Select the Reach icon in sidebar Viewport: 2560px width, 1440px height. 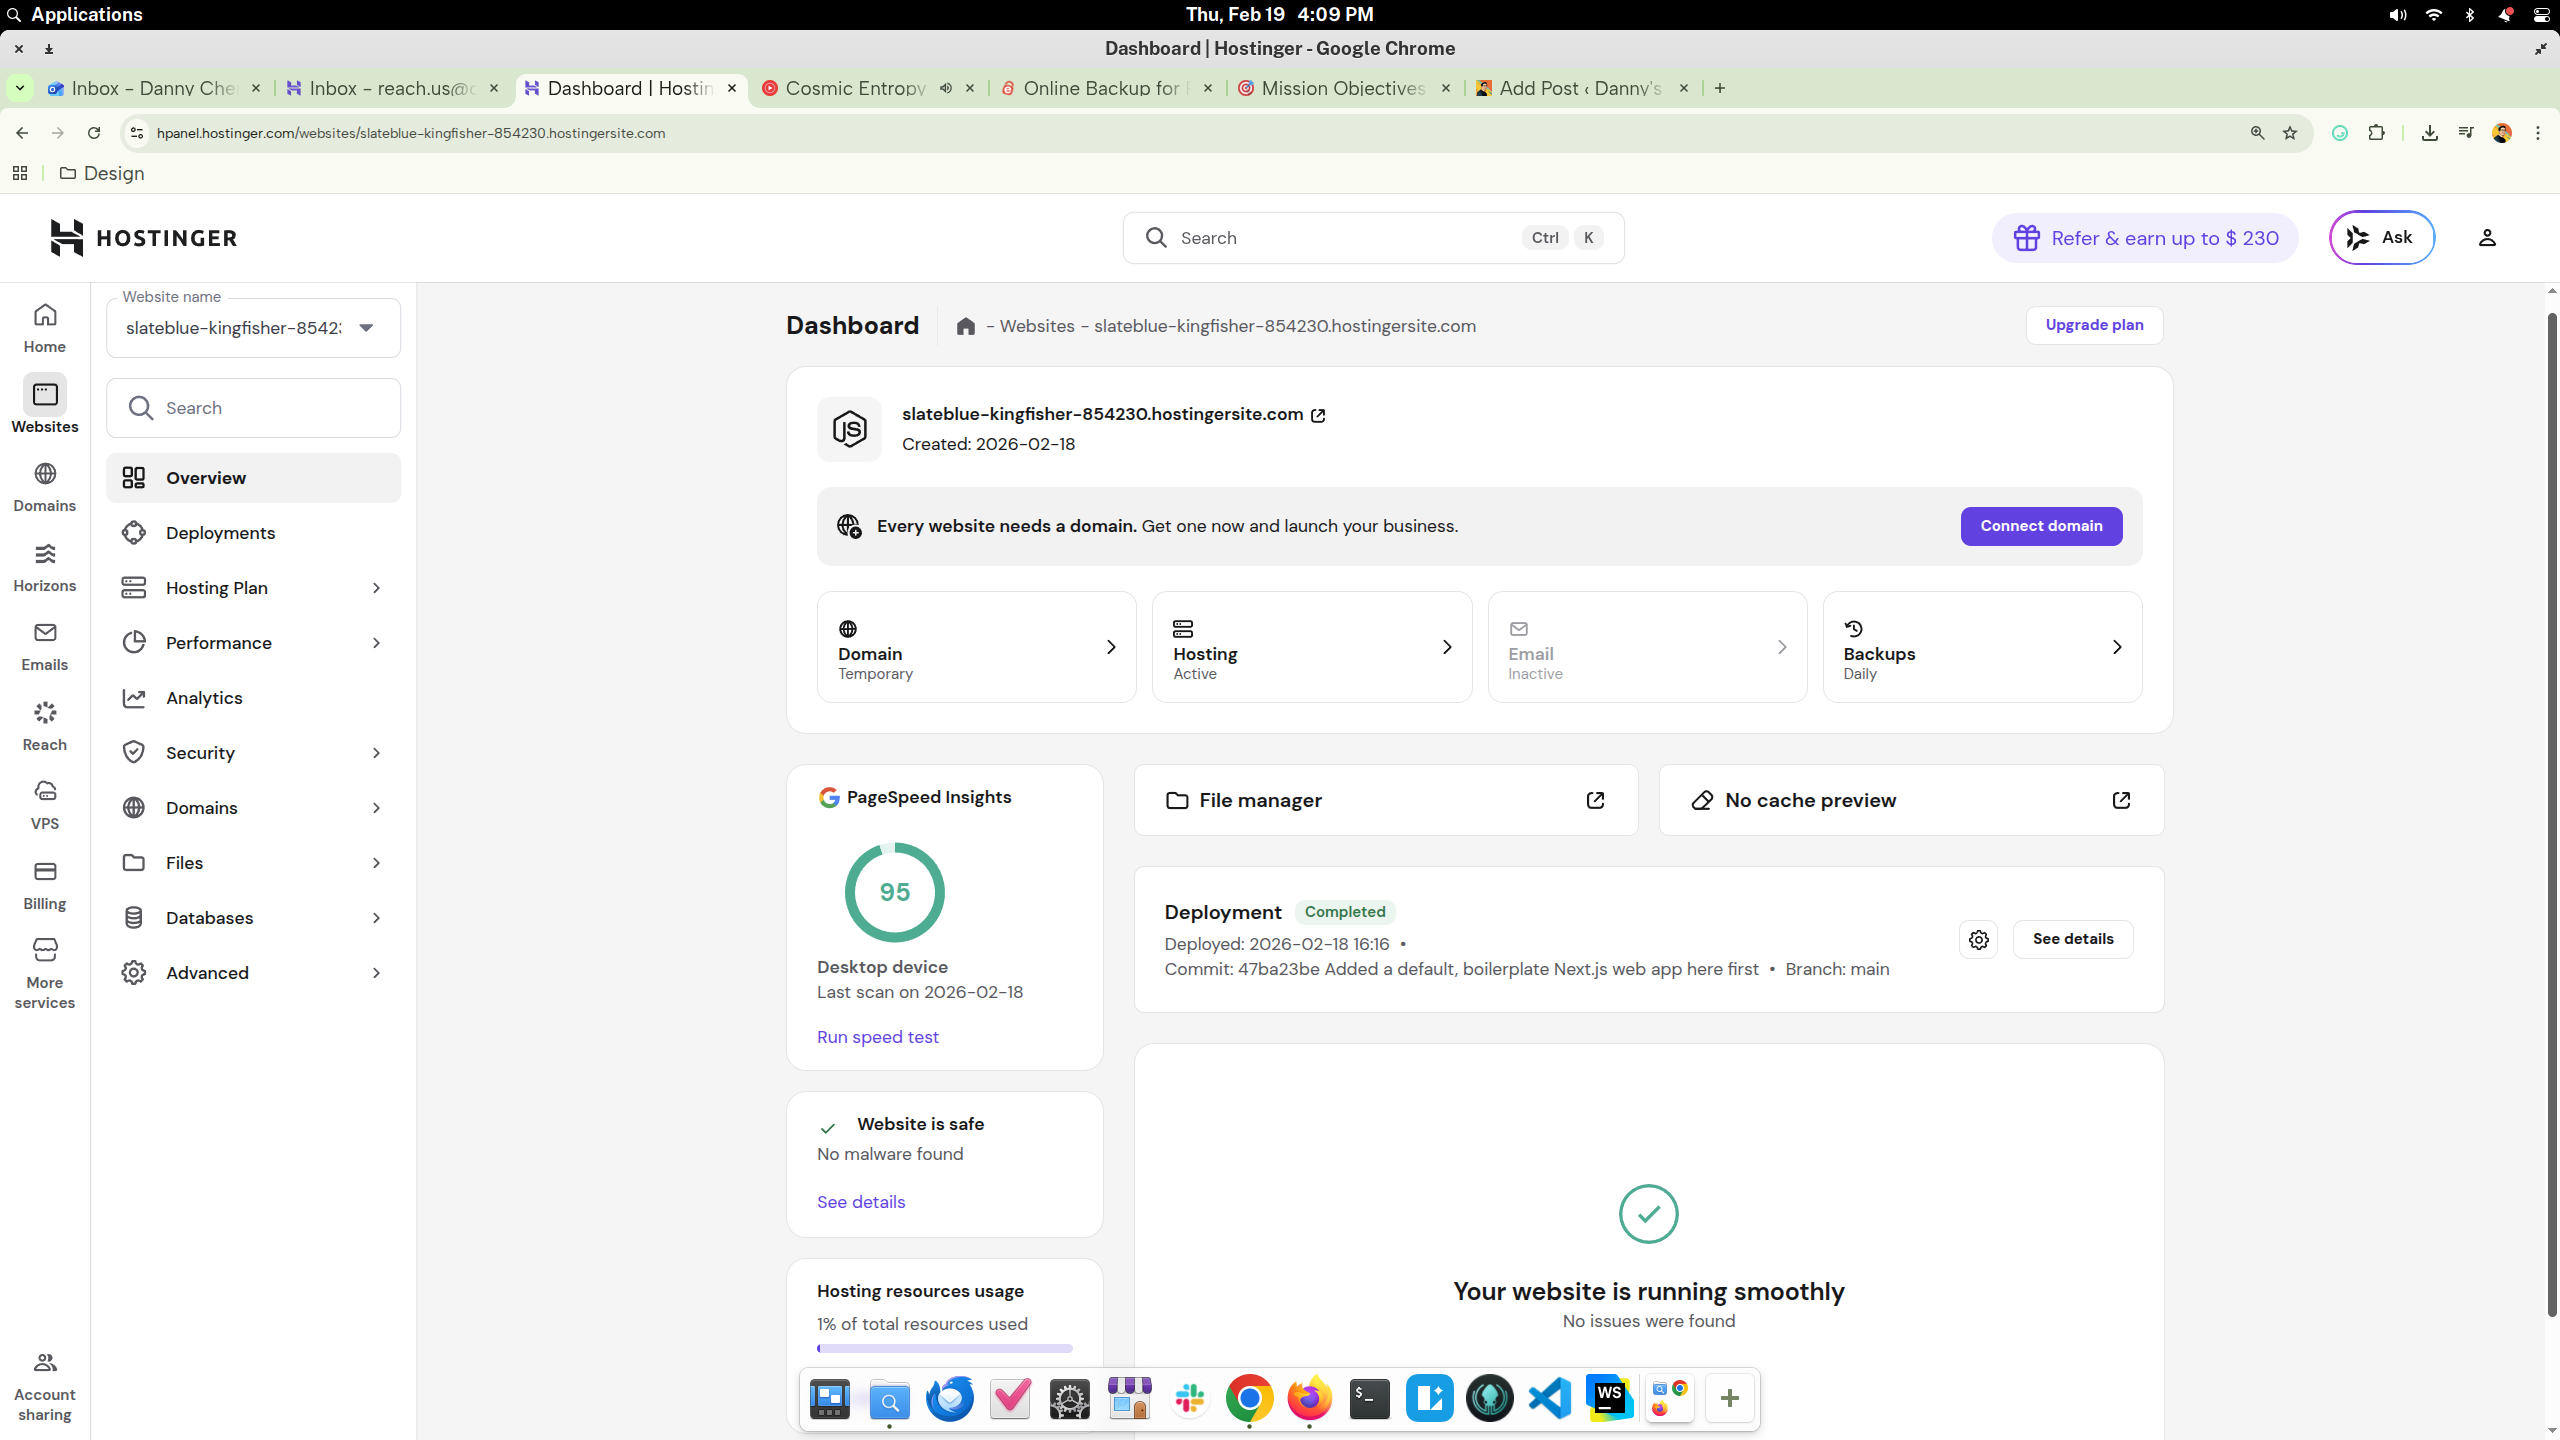(44, 724)
